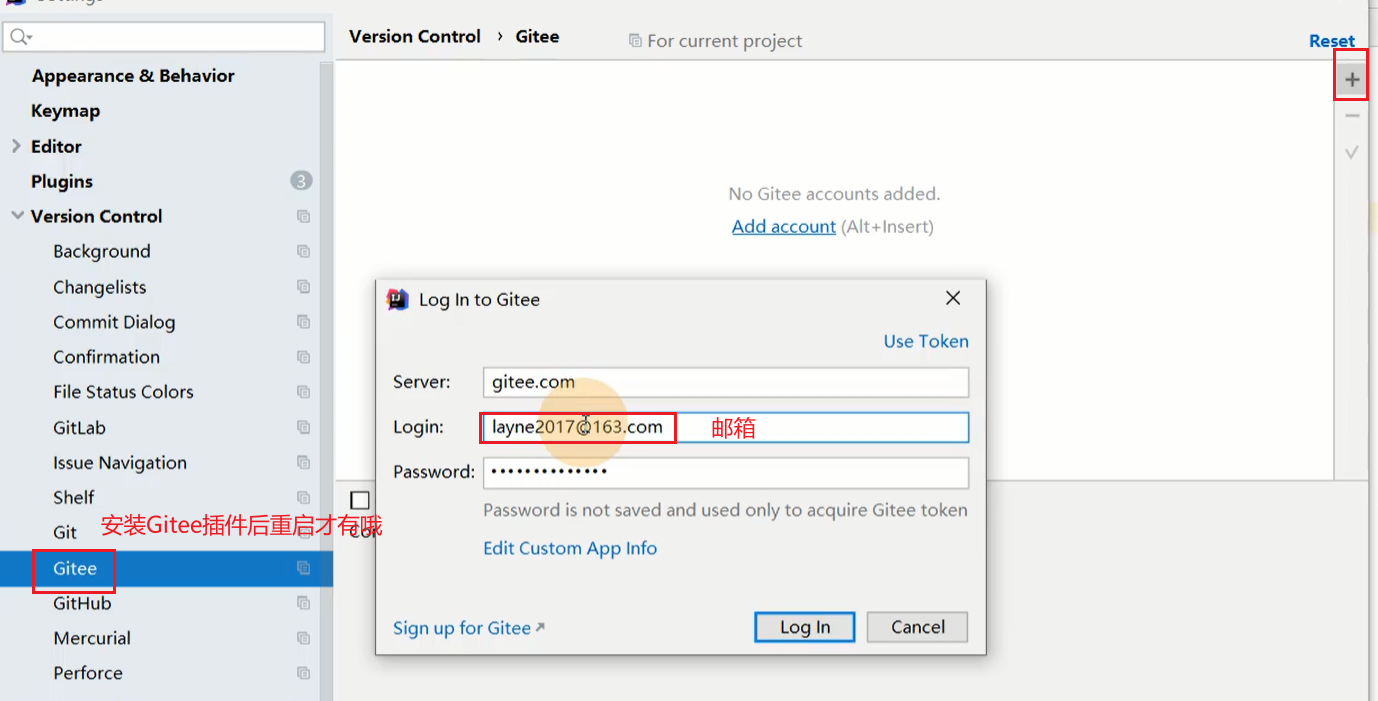Click the Password input field

point(726,472)
